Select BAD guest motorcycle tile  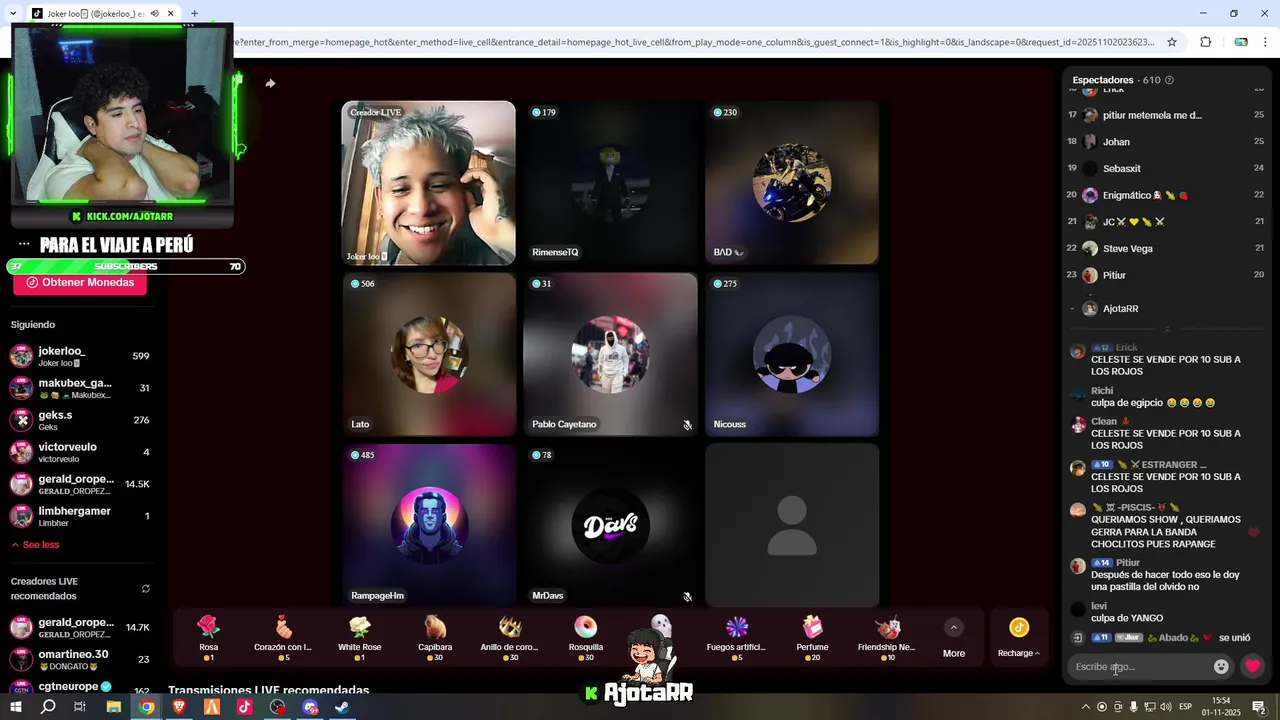click(792, 183)
